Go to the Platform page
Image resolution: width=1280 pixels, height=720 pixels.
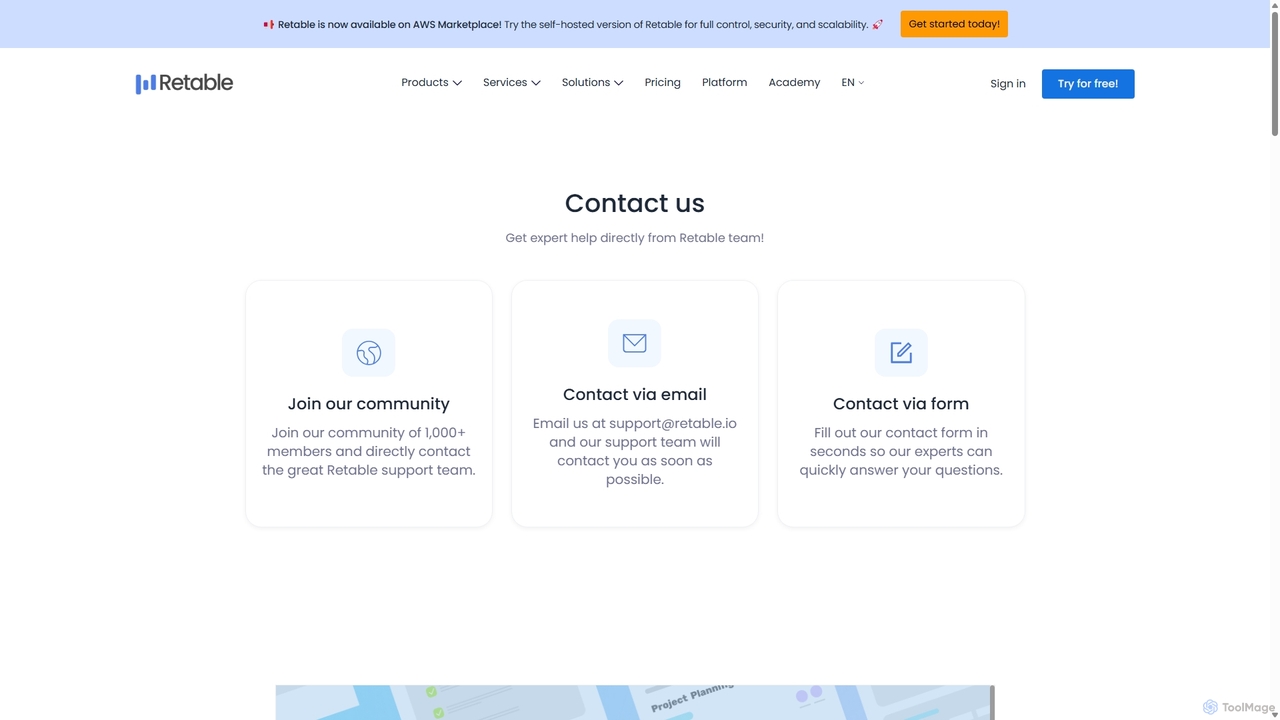coord(724,83)
